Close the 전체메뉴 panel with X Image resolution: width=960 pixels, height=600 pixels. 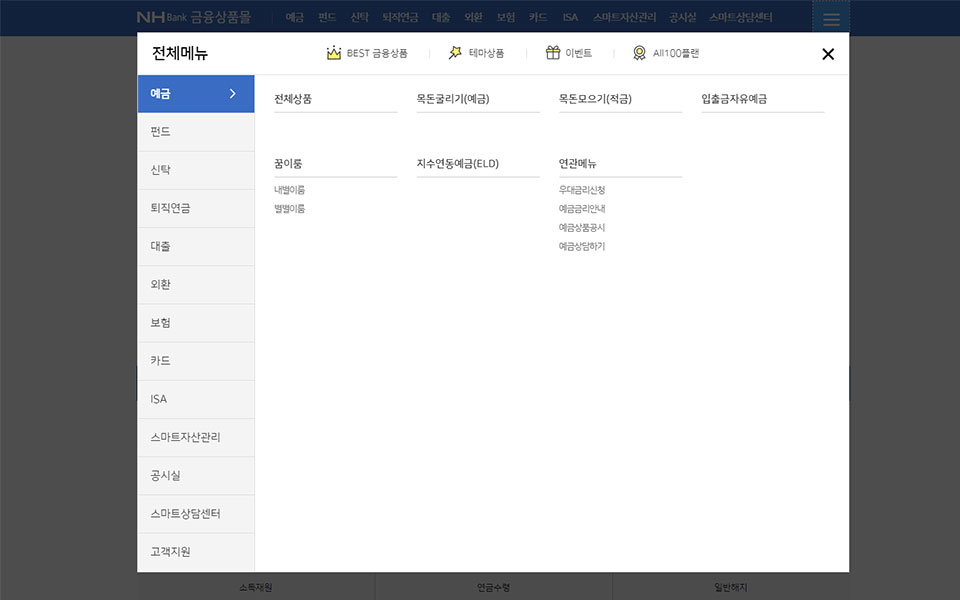pos(828,54)
